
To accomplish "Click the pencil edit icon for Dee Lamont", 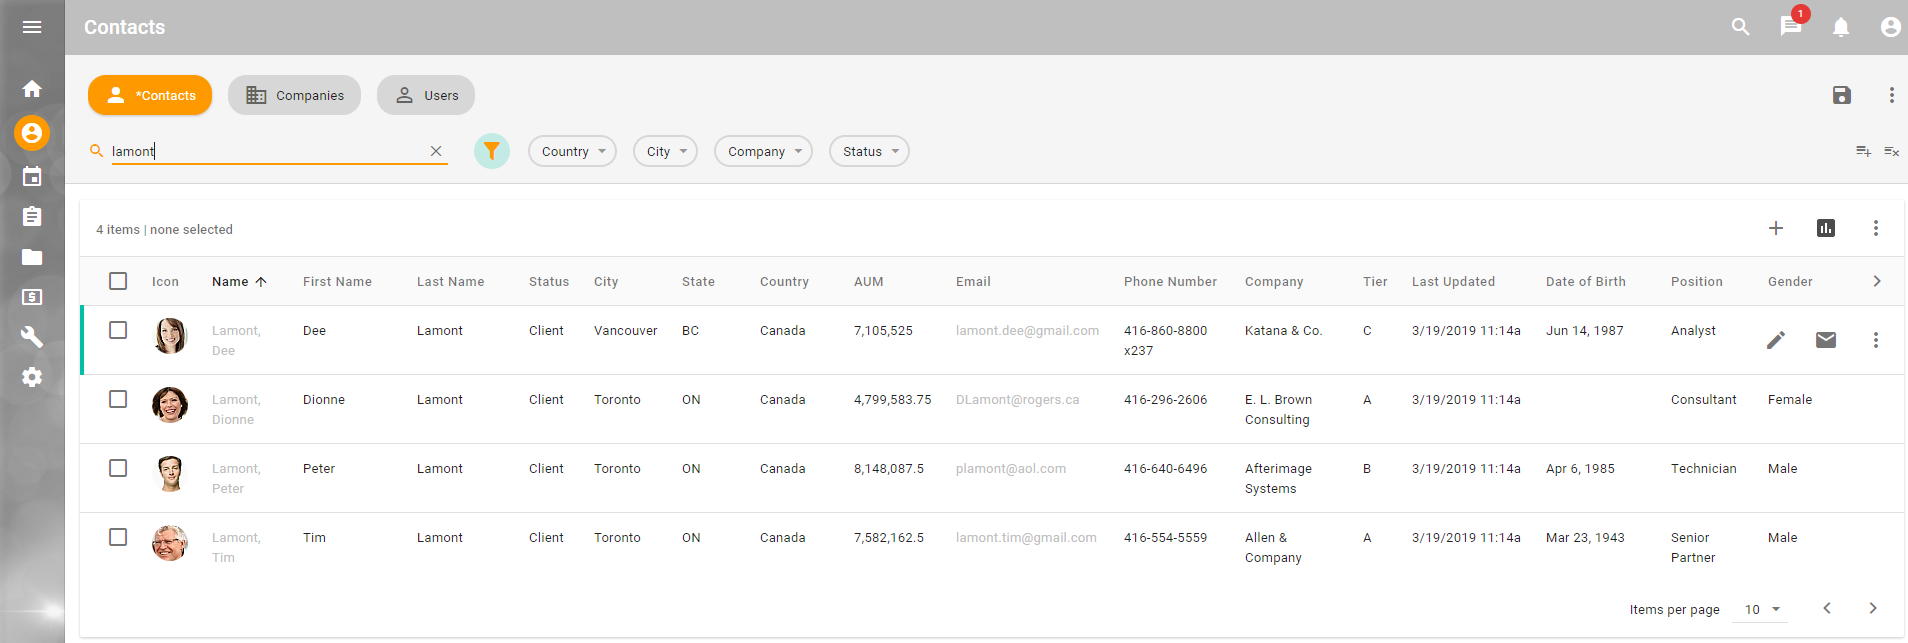I will tap(1775, 340).
